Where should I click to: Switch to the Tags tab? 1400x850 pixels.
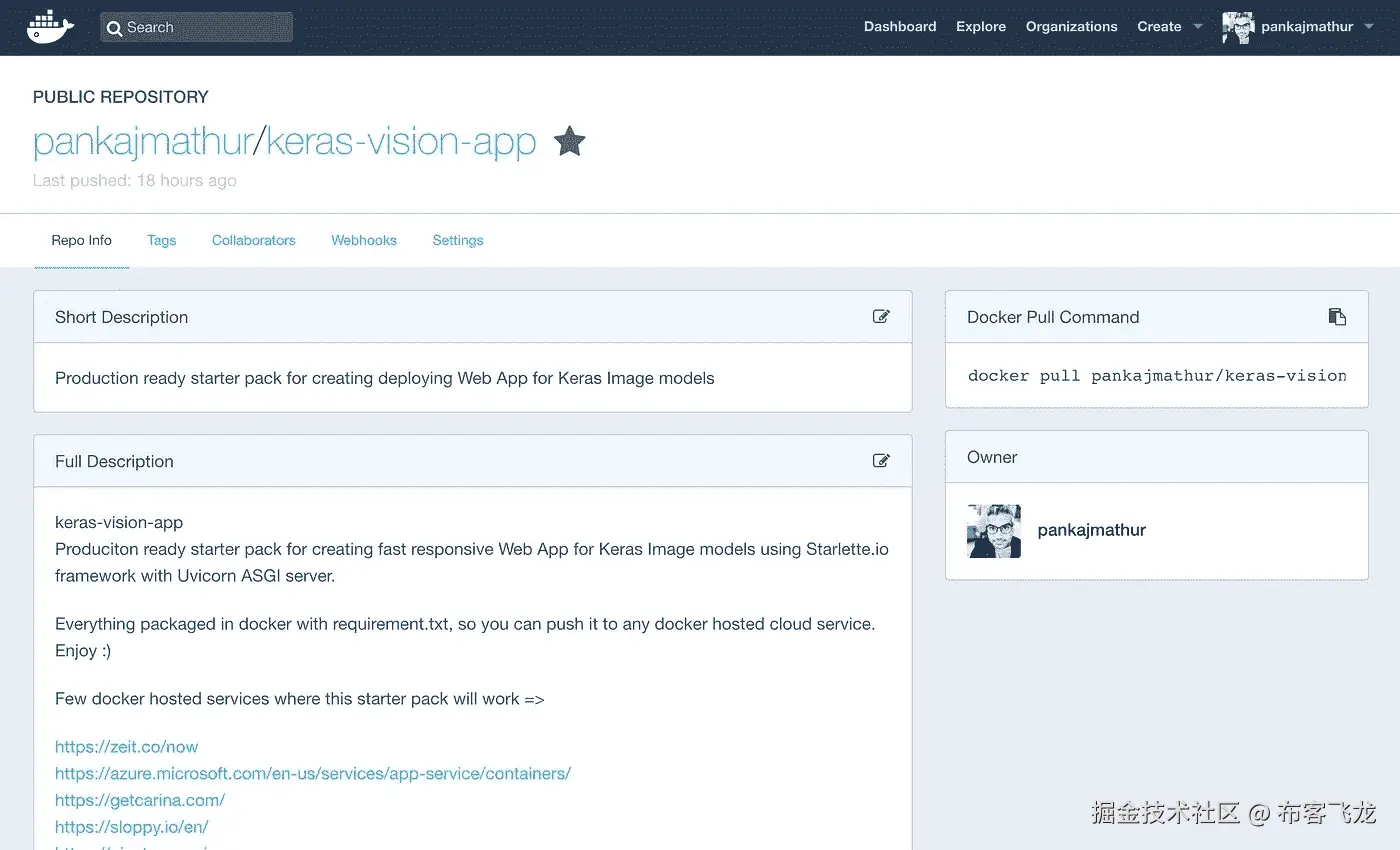point(161,240)
